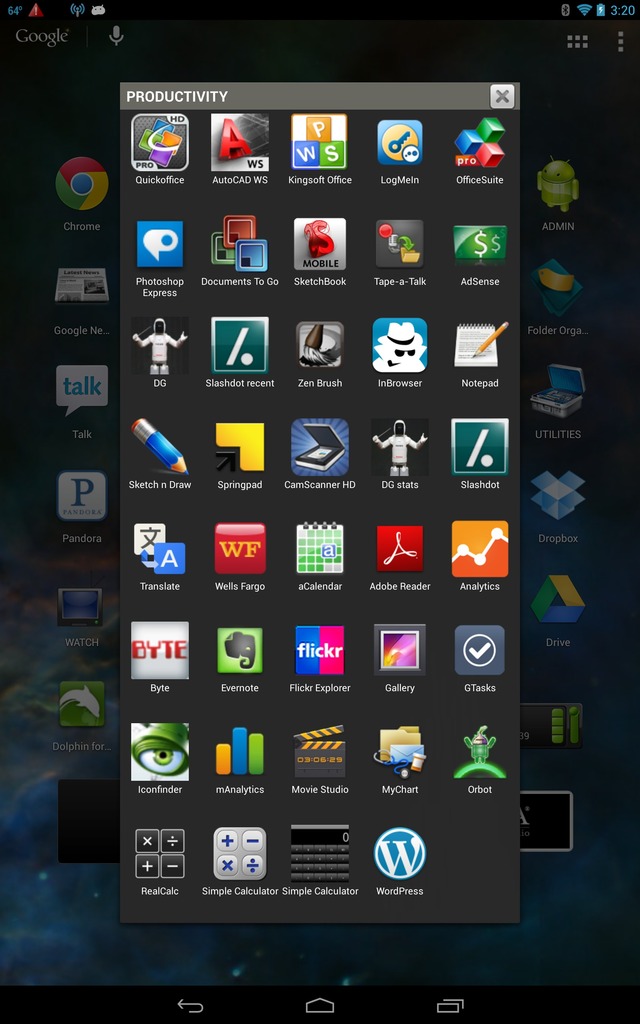Tap the Google search logo
The image size is (640, 1024).
(42, 37)
